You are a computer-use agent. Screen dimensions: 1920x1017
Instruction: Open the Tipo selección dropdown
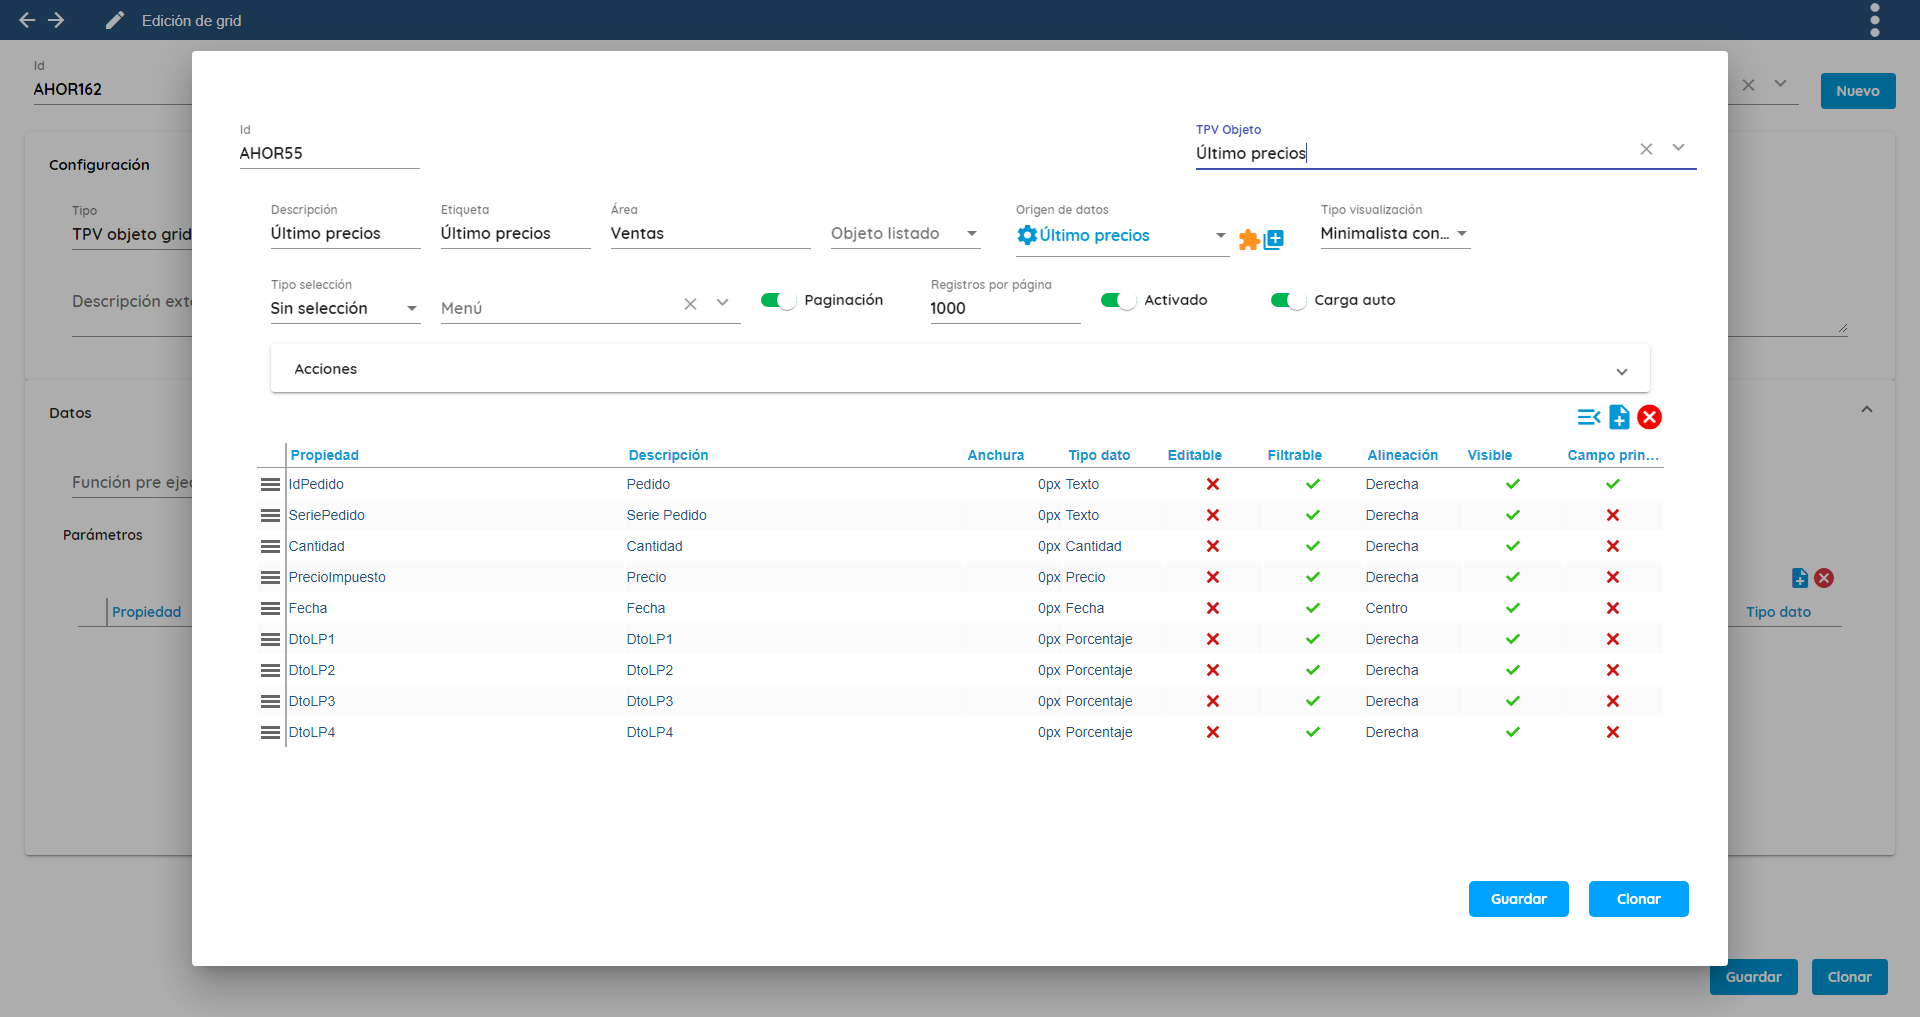pos(345,308)
